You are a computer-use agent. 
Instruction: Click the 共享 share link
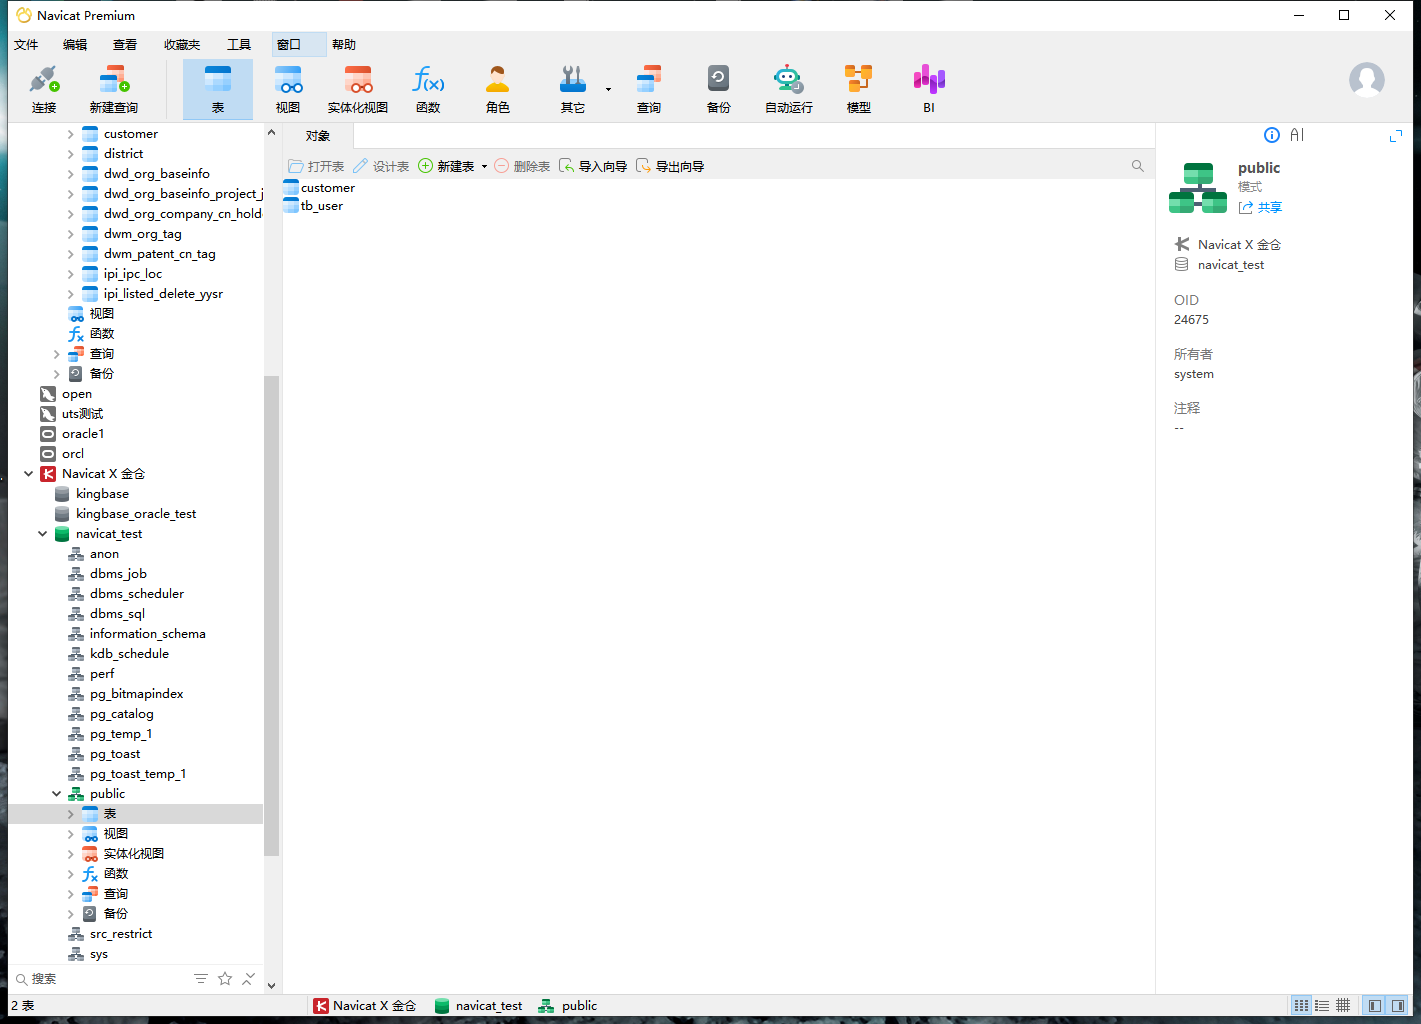coord(1260,208)
